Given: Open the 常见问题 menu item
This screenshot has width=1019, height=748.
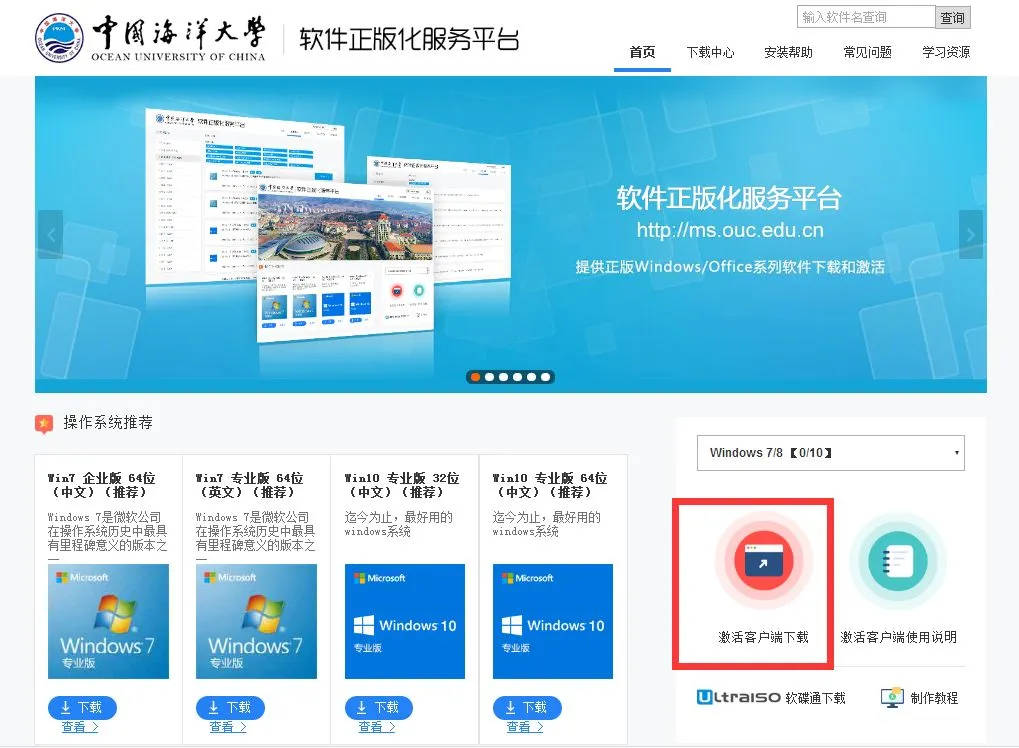Looking at the screenshot, I should tap(868, 53).
